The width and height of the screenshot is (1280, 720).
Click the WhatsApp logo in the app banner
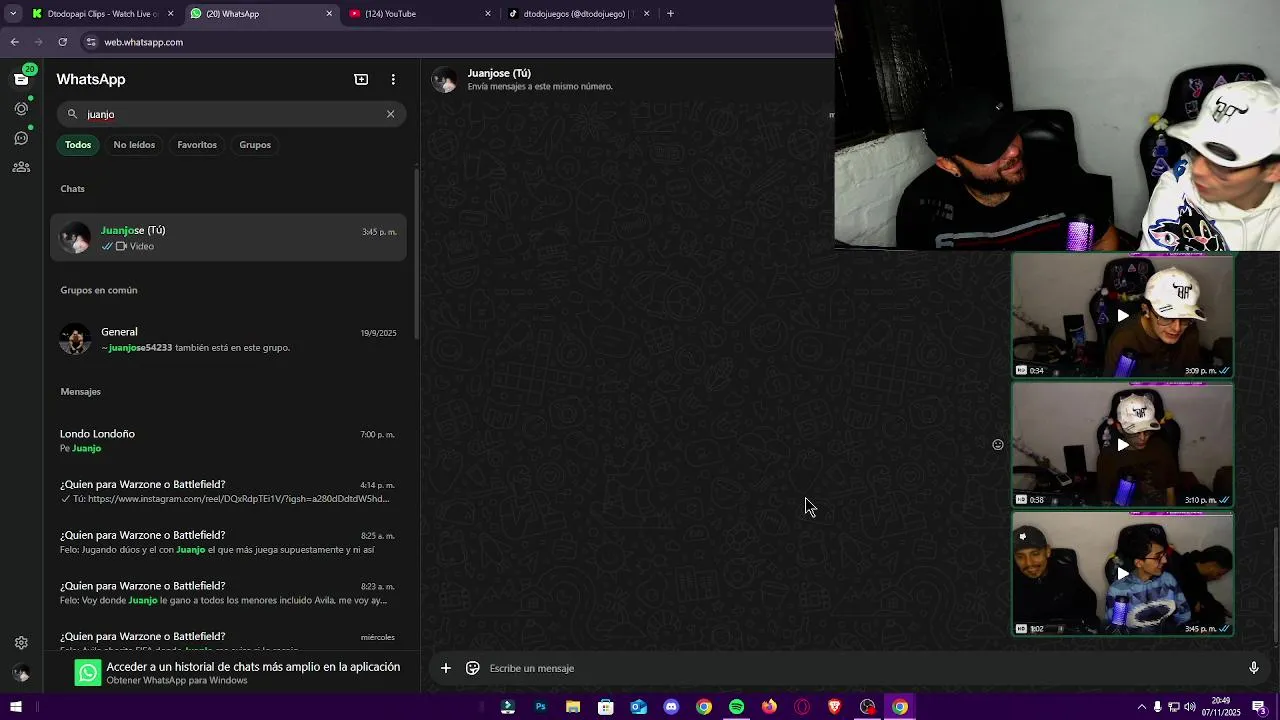click(x=89, y=673)
